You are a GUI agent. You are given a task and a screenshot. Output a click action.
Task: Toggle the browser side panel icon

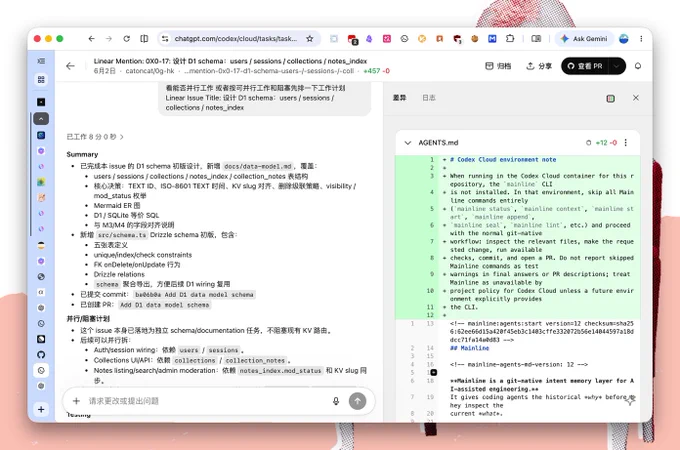click(536, 39)
